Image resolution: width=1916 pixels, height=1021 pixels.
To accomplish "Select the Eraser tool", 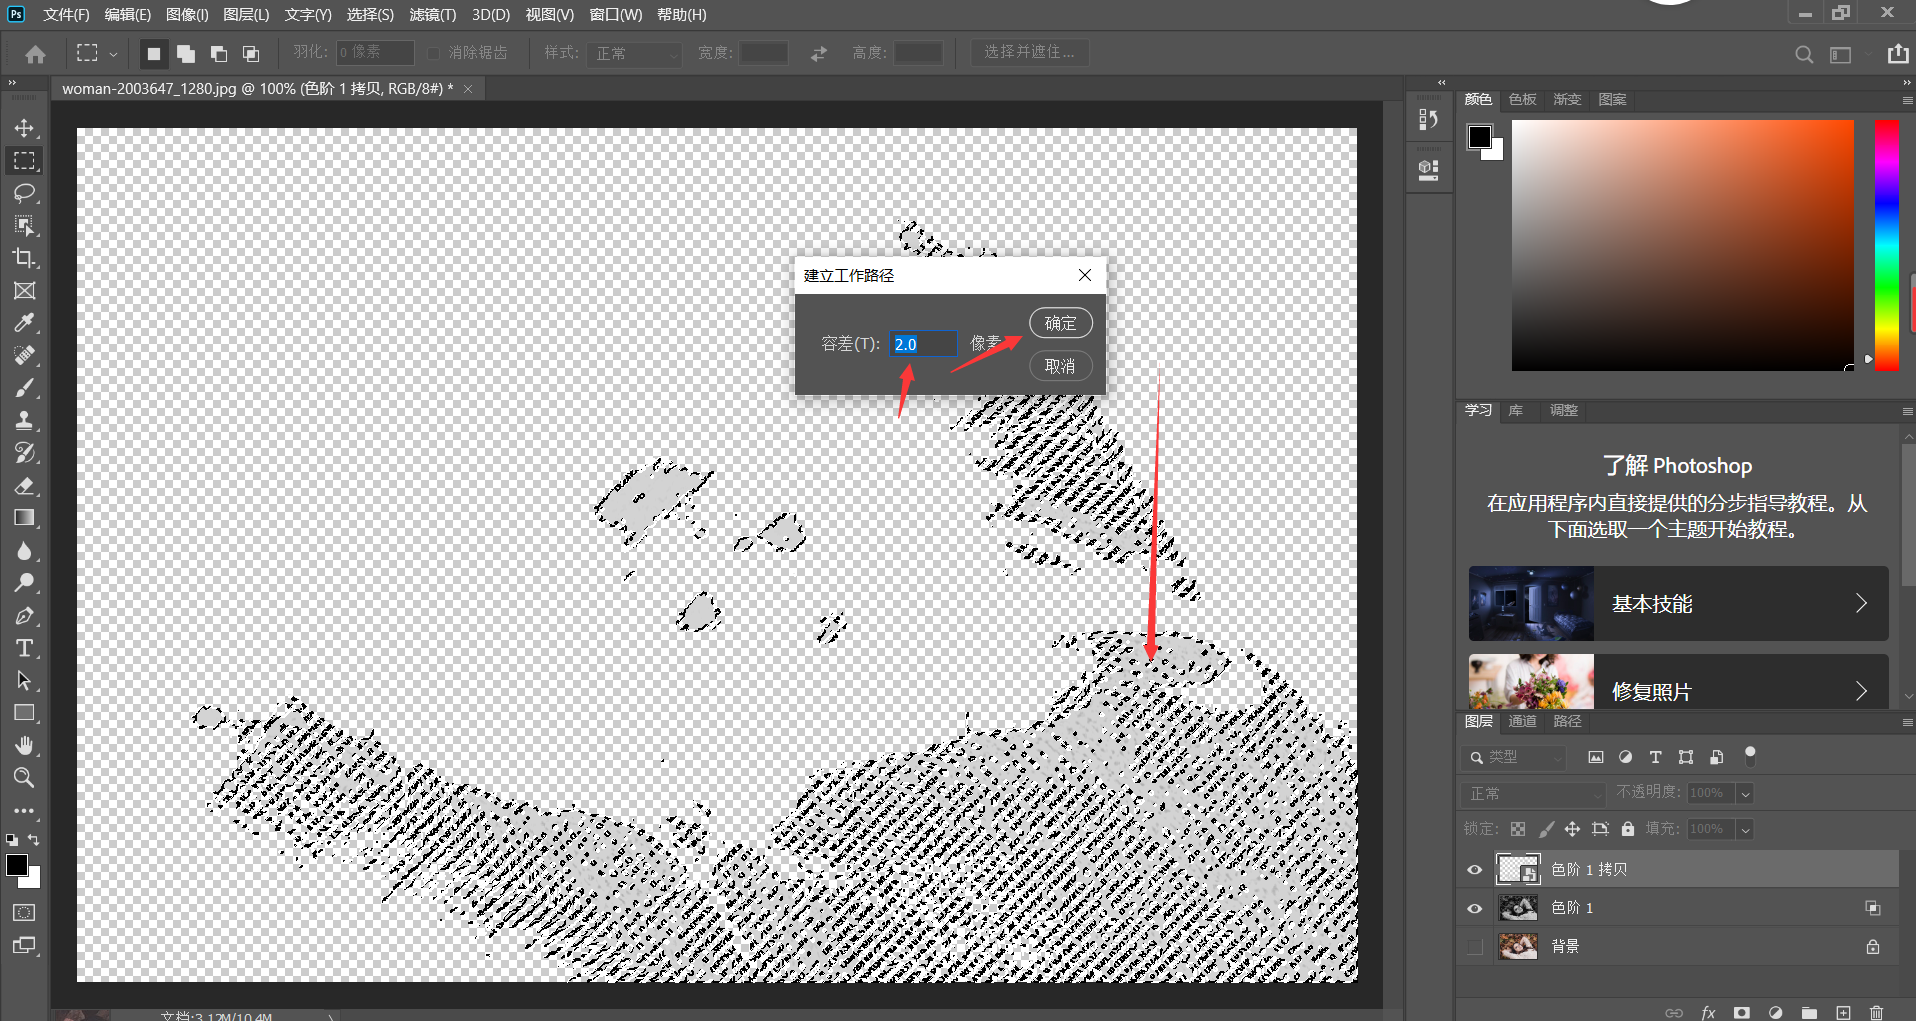I will [x=25, y=486].
